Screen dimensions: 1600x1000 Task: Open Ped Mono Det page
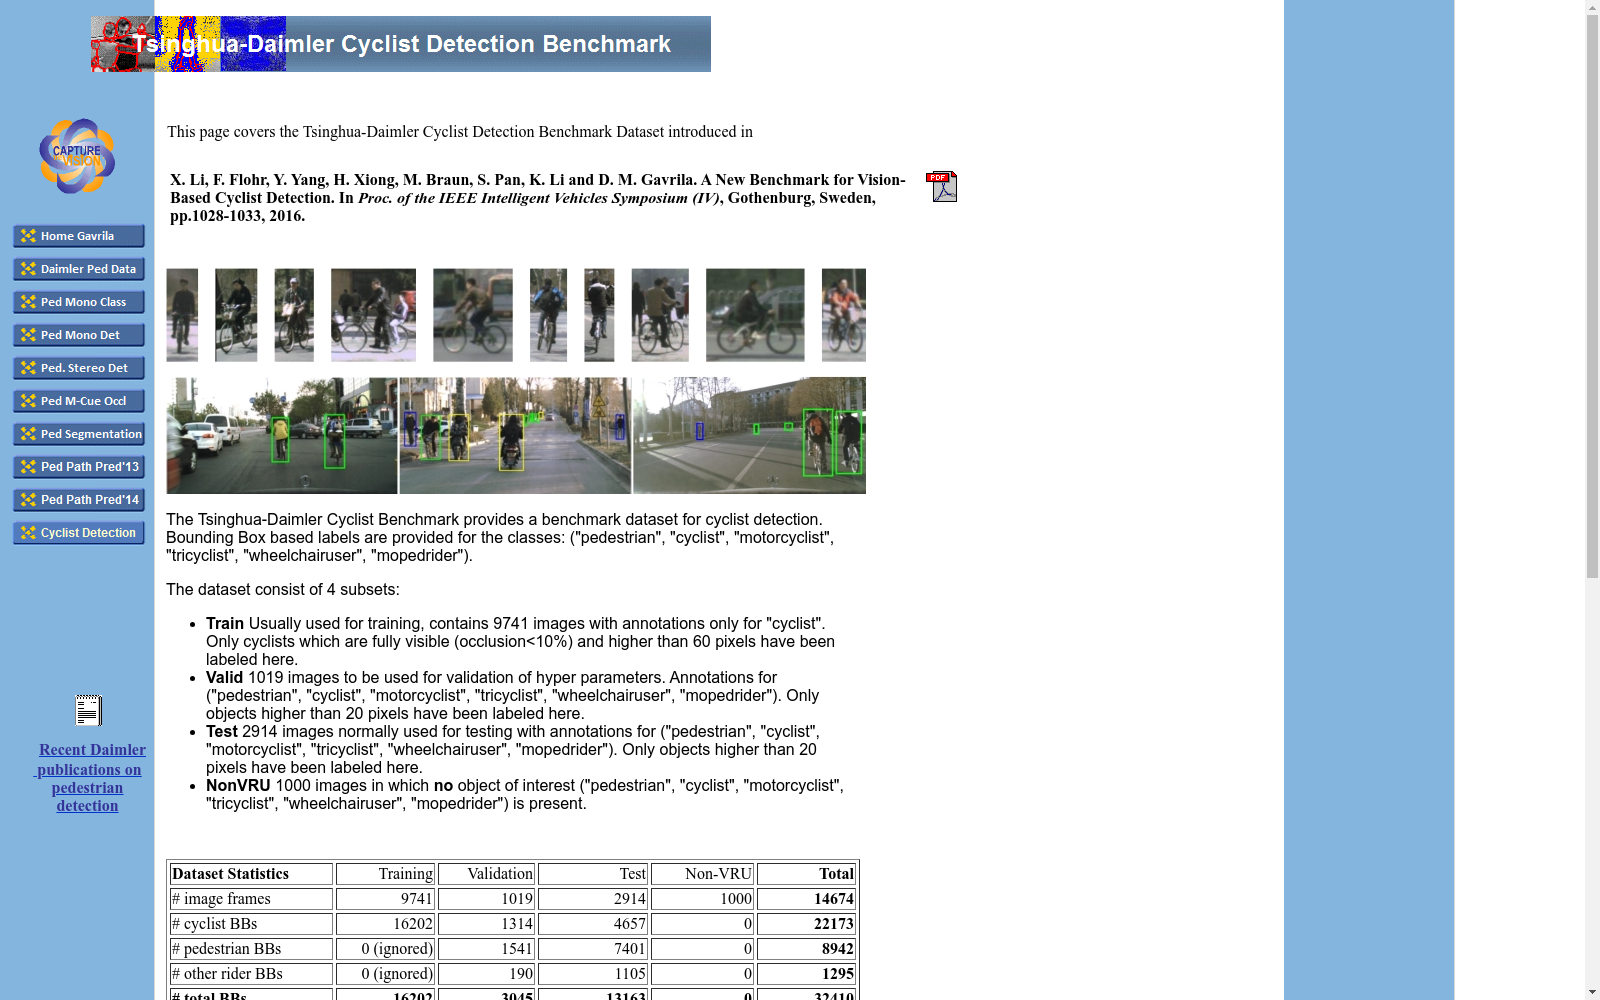click(79, 335)
